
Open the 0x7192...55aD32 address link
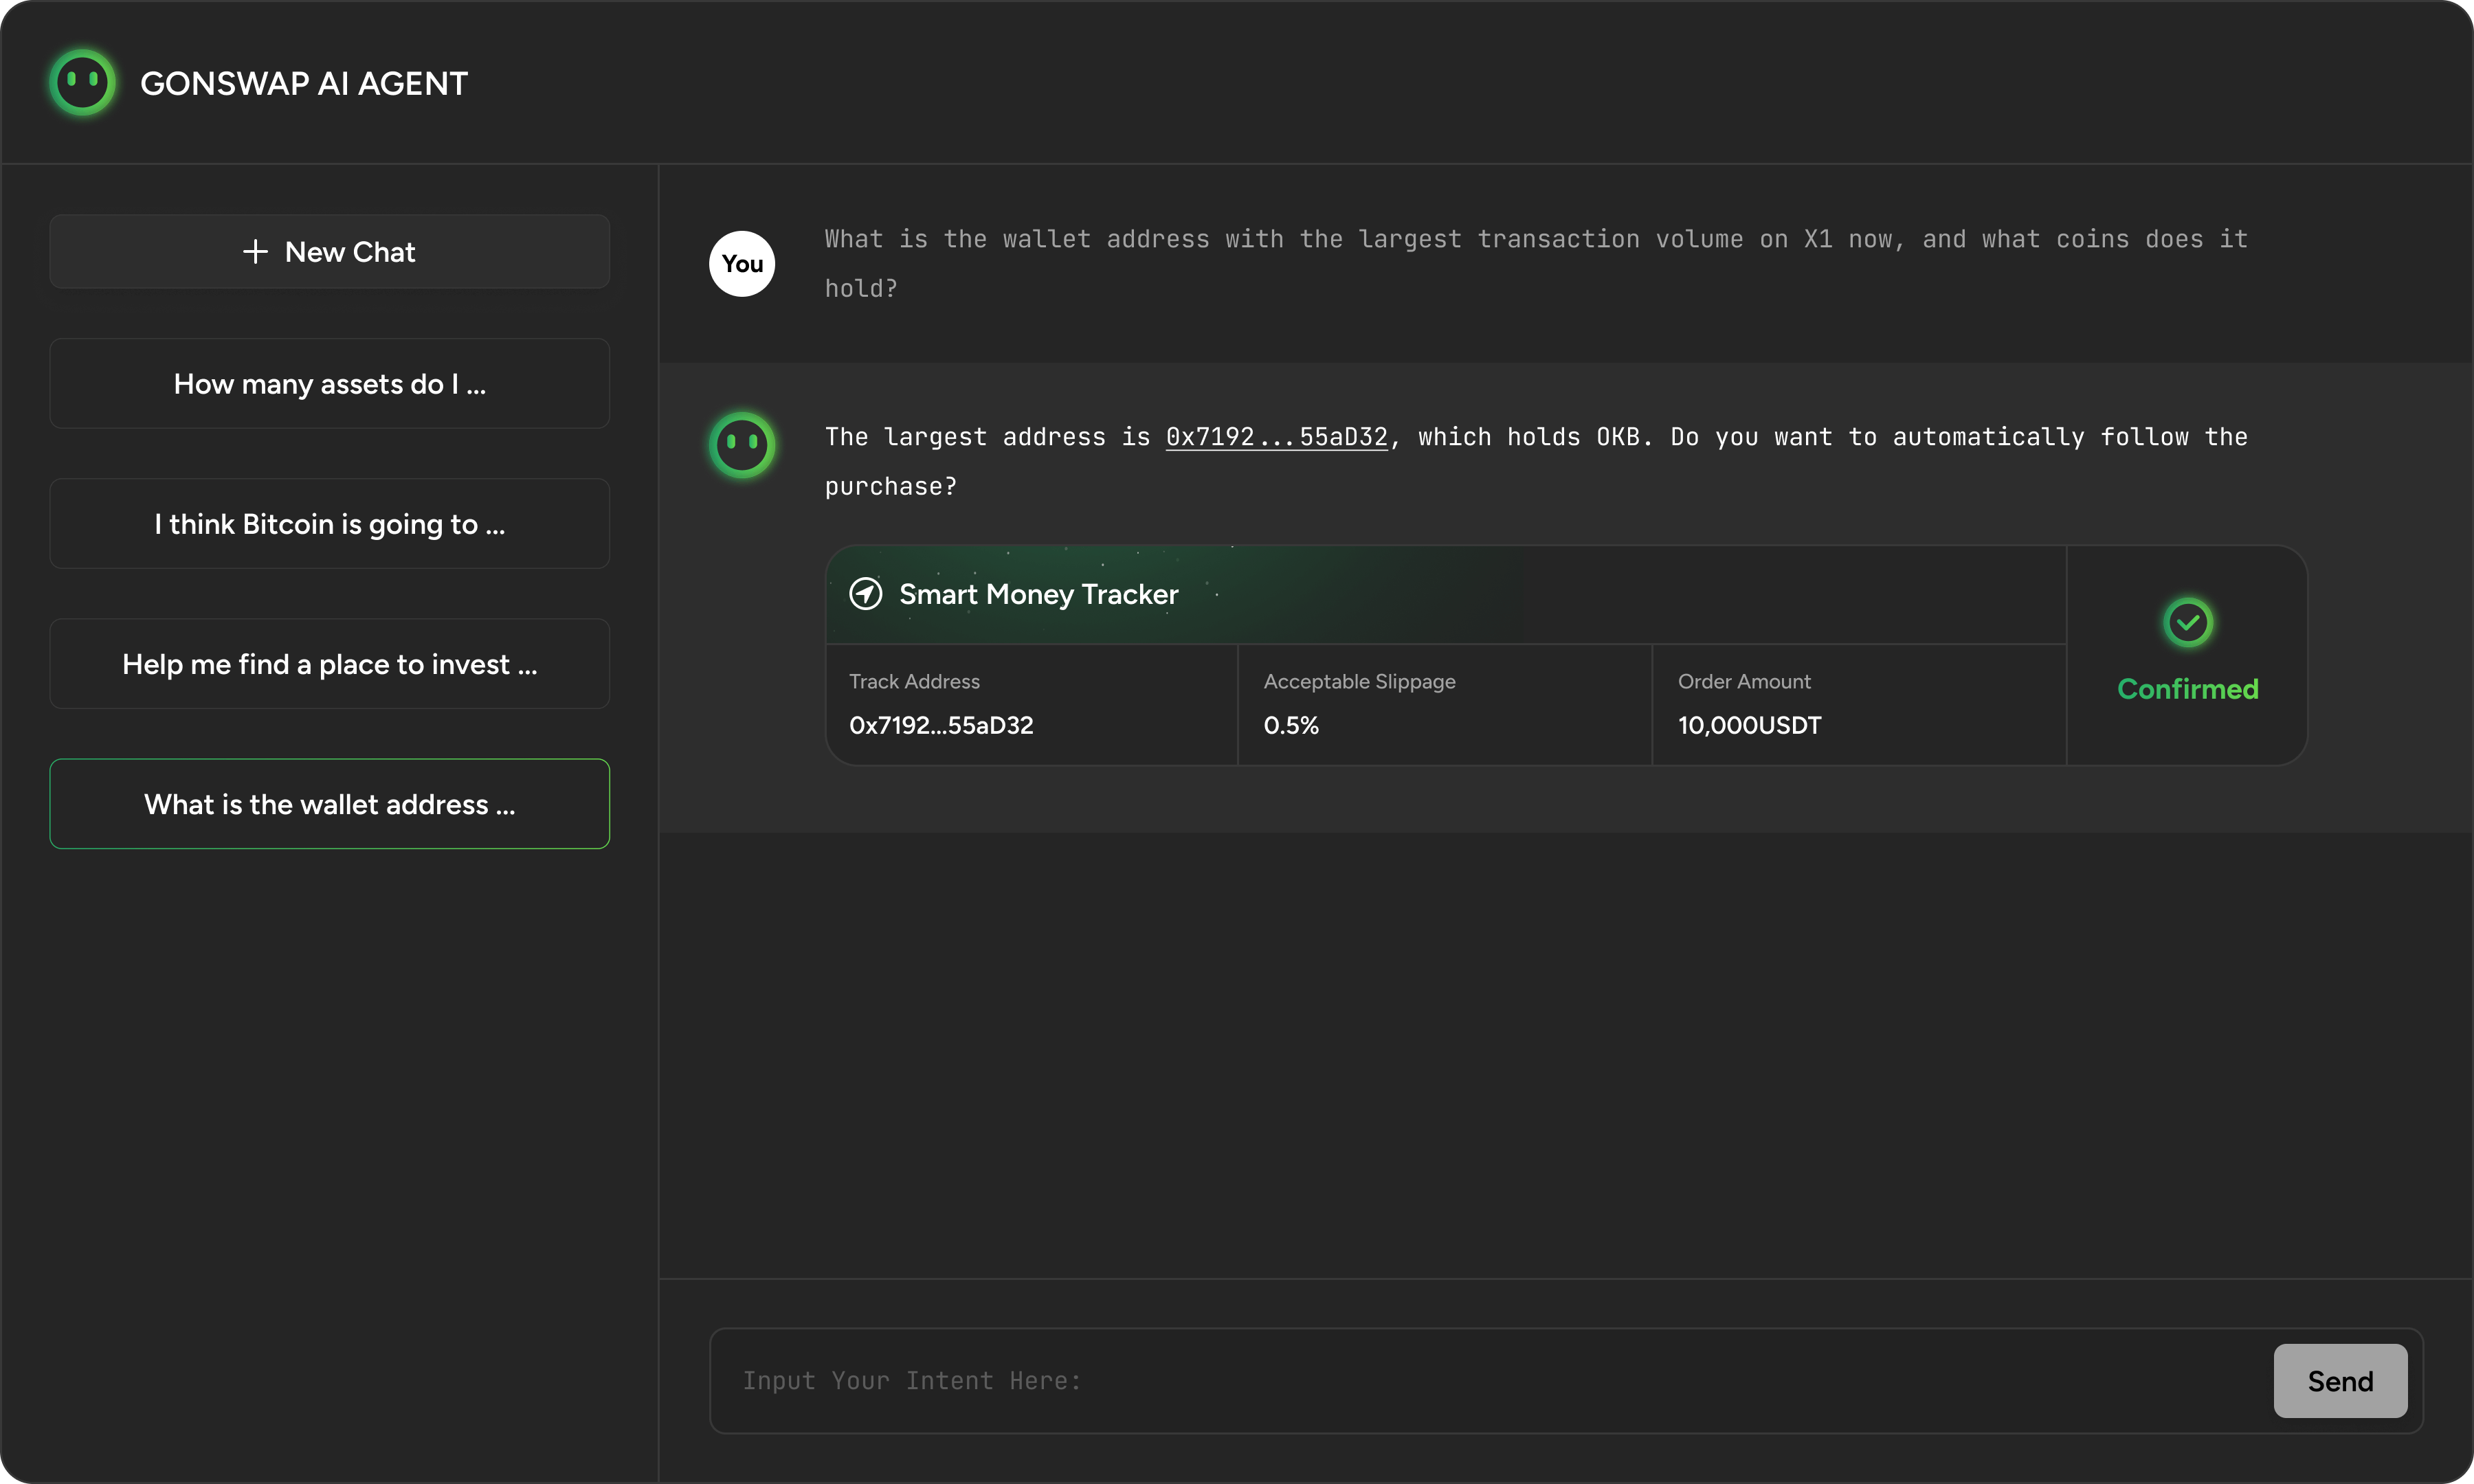(x=1276, y=437)
